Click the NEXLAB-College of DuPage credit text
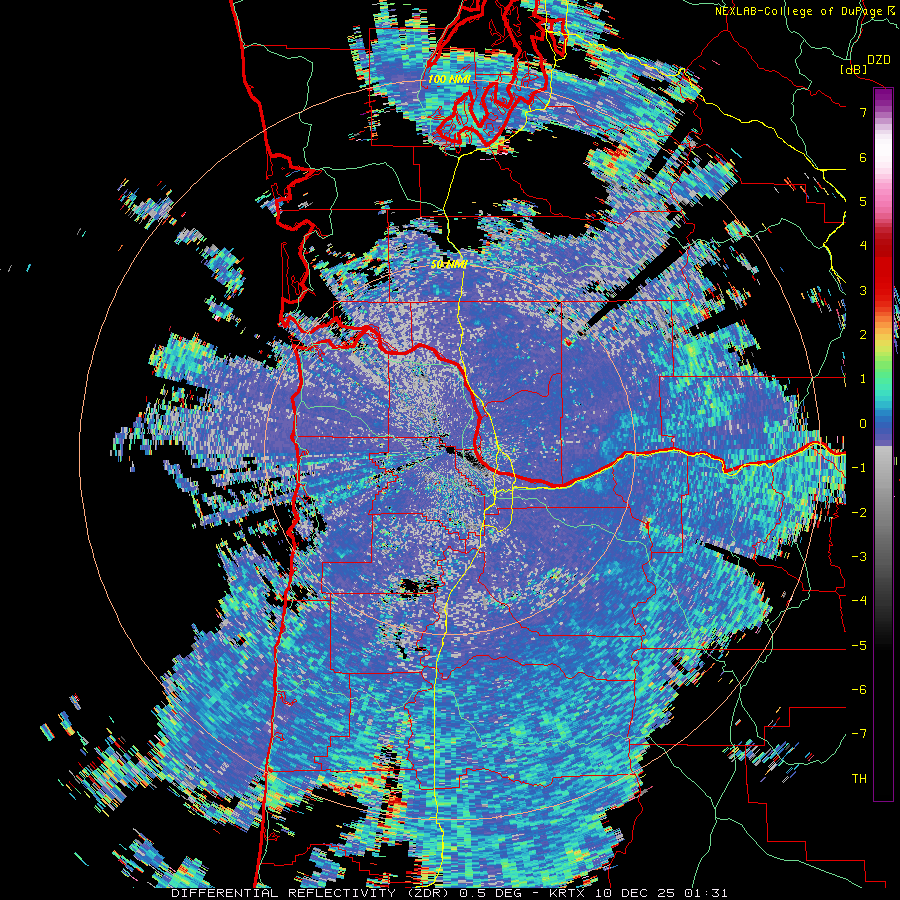Image resolution: width=900 pixels, height=900 pixels. coord(800,11)
